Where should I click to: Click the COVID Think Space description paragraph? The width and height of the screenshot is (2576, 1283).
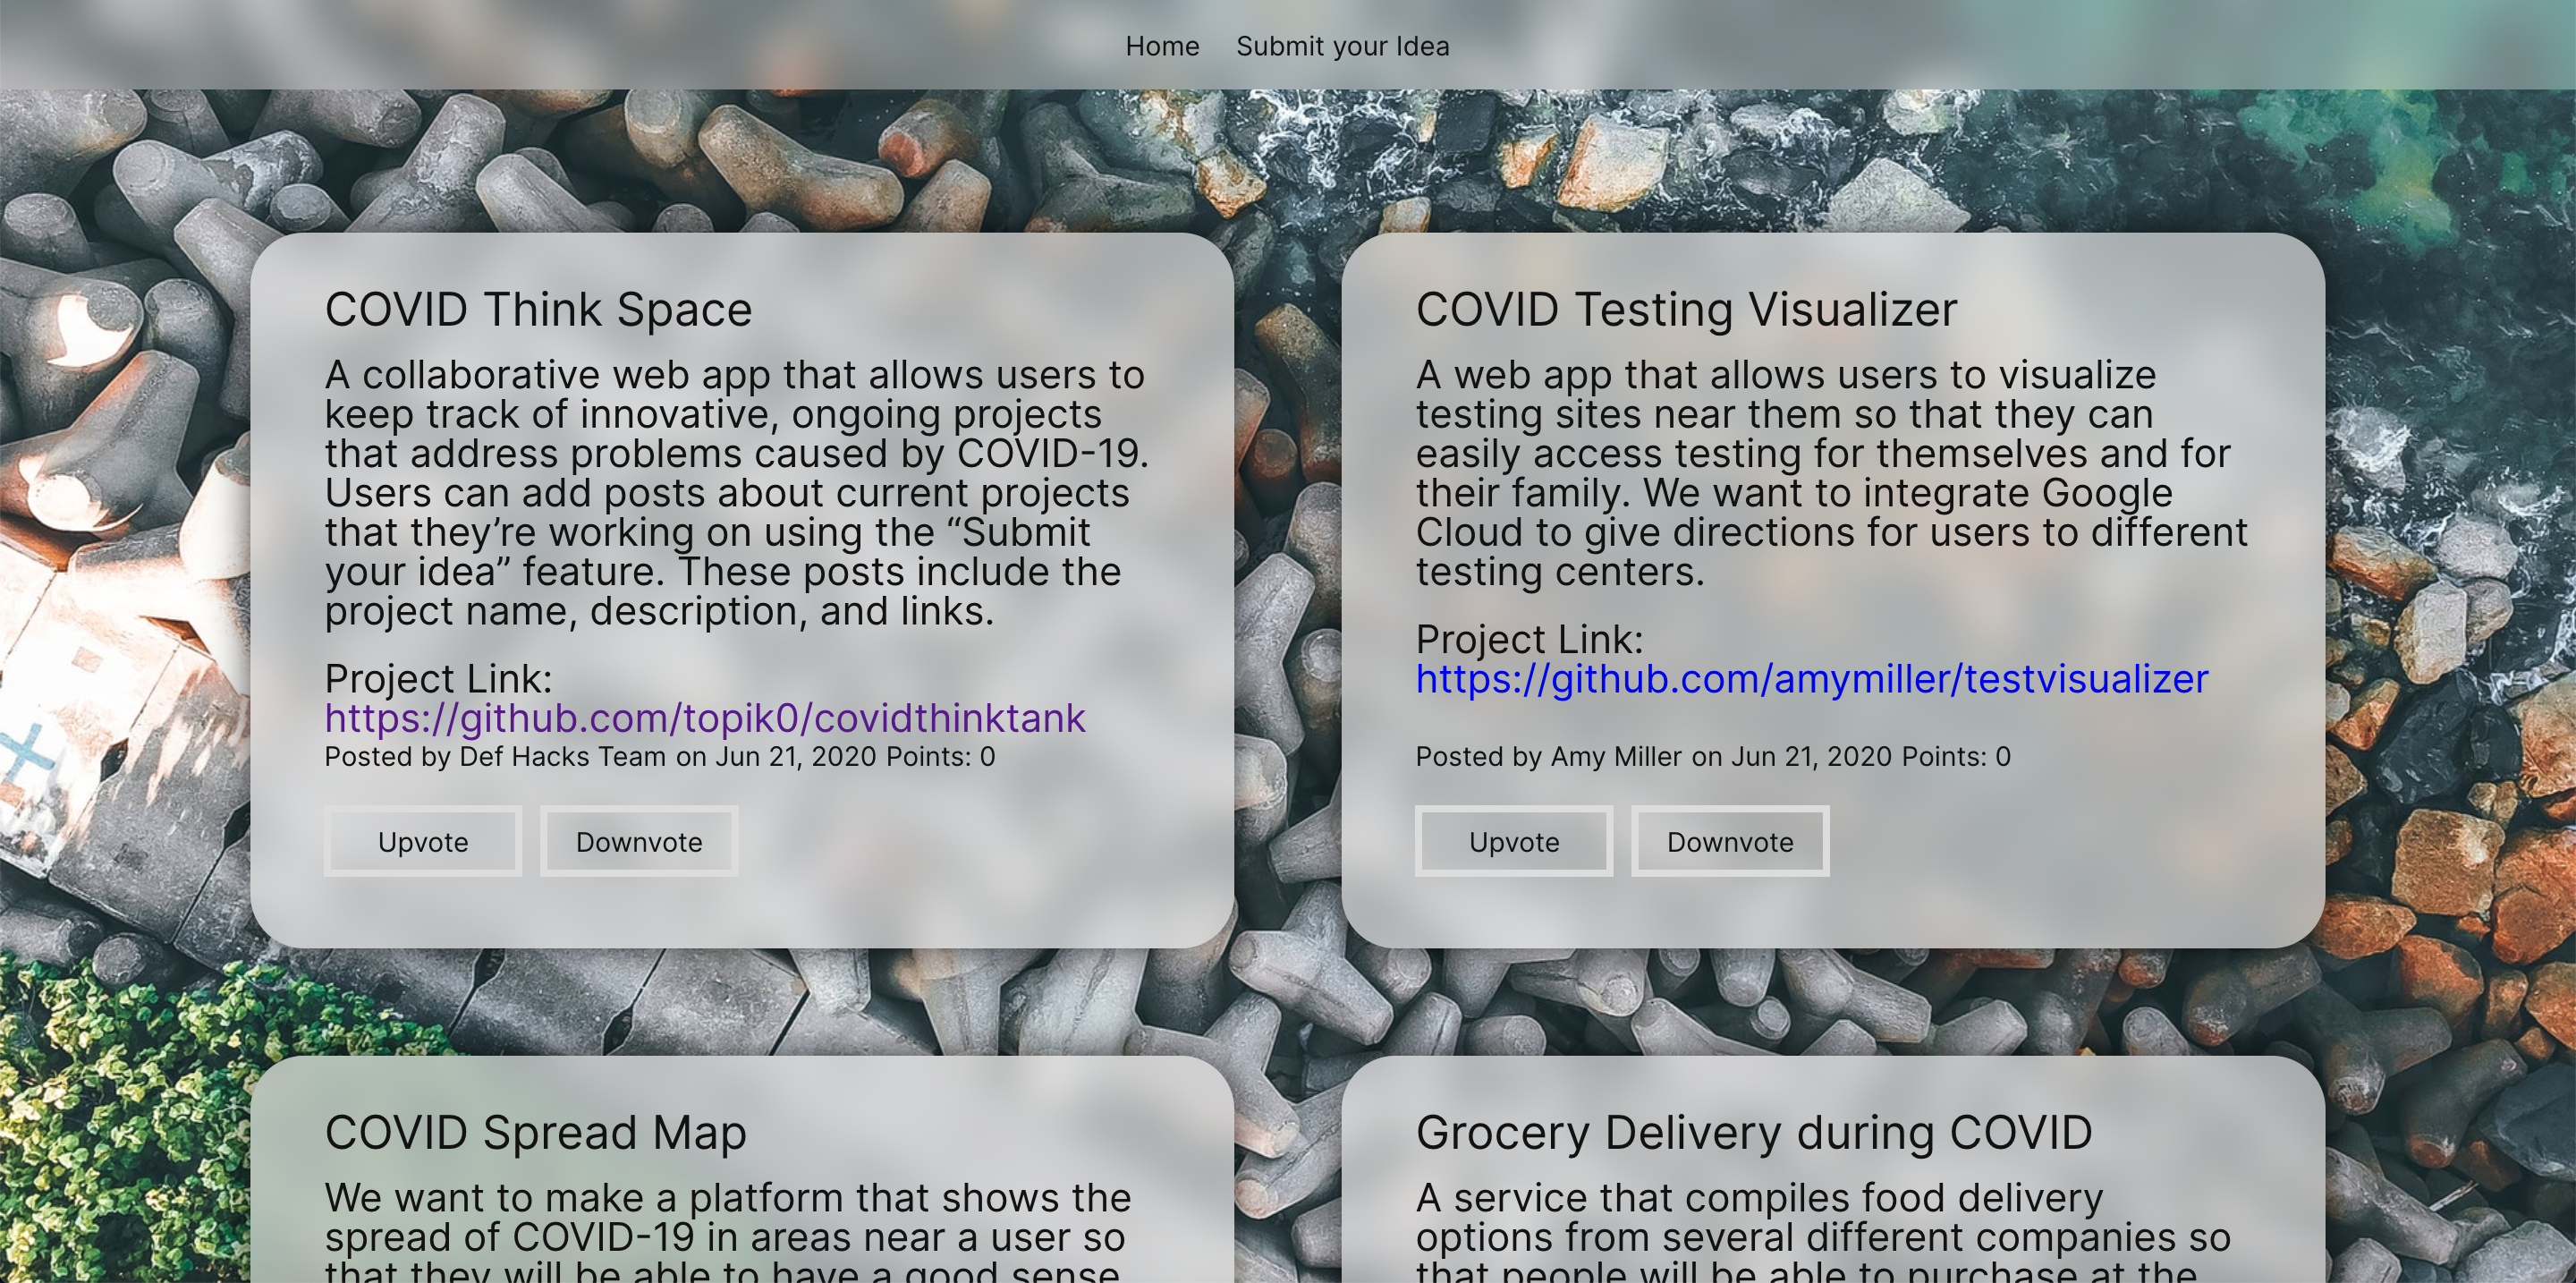coord(734,492)
